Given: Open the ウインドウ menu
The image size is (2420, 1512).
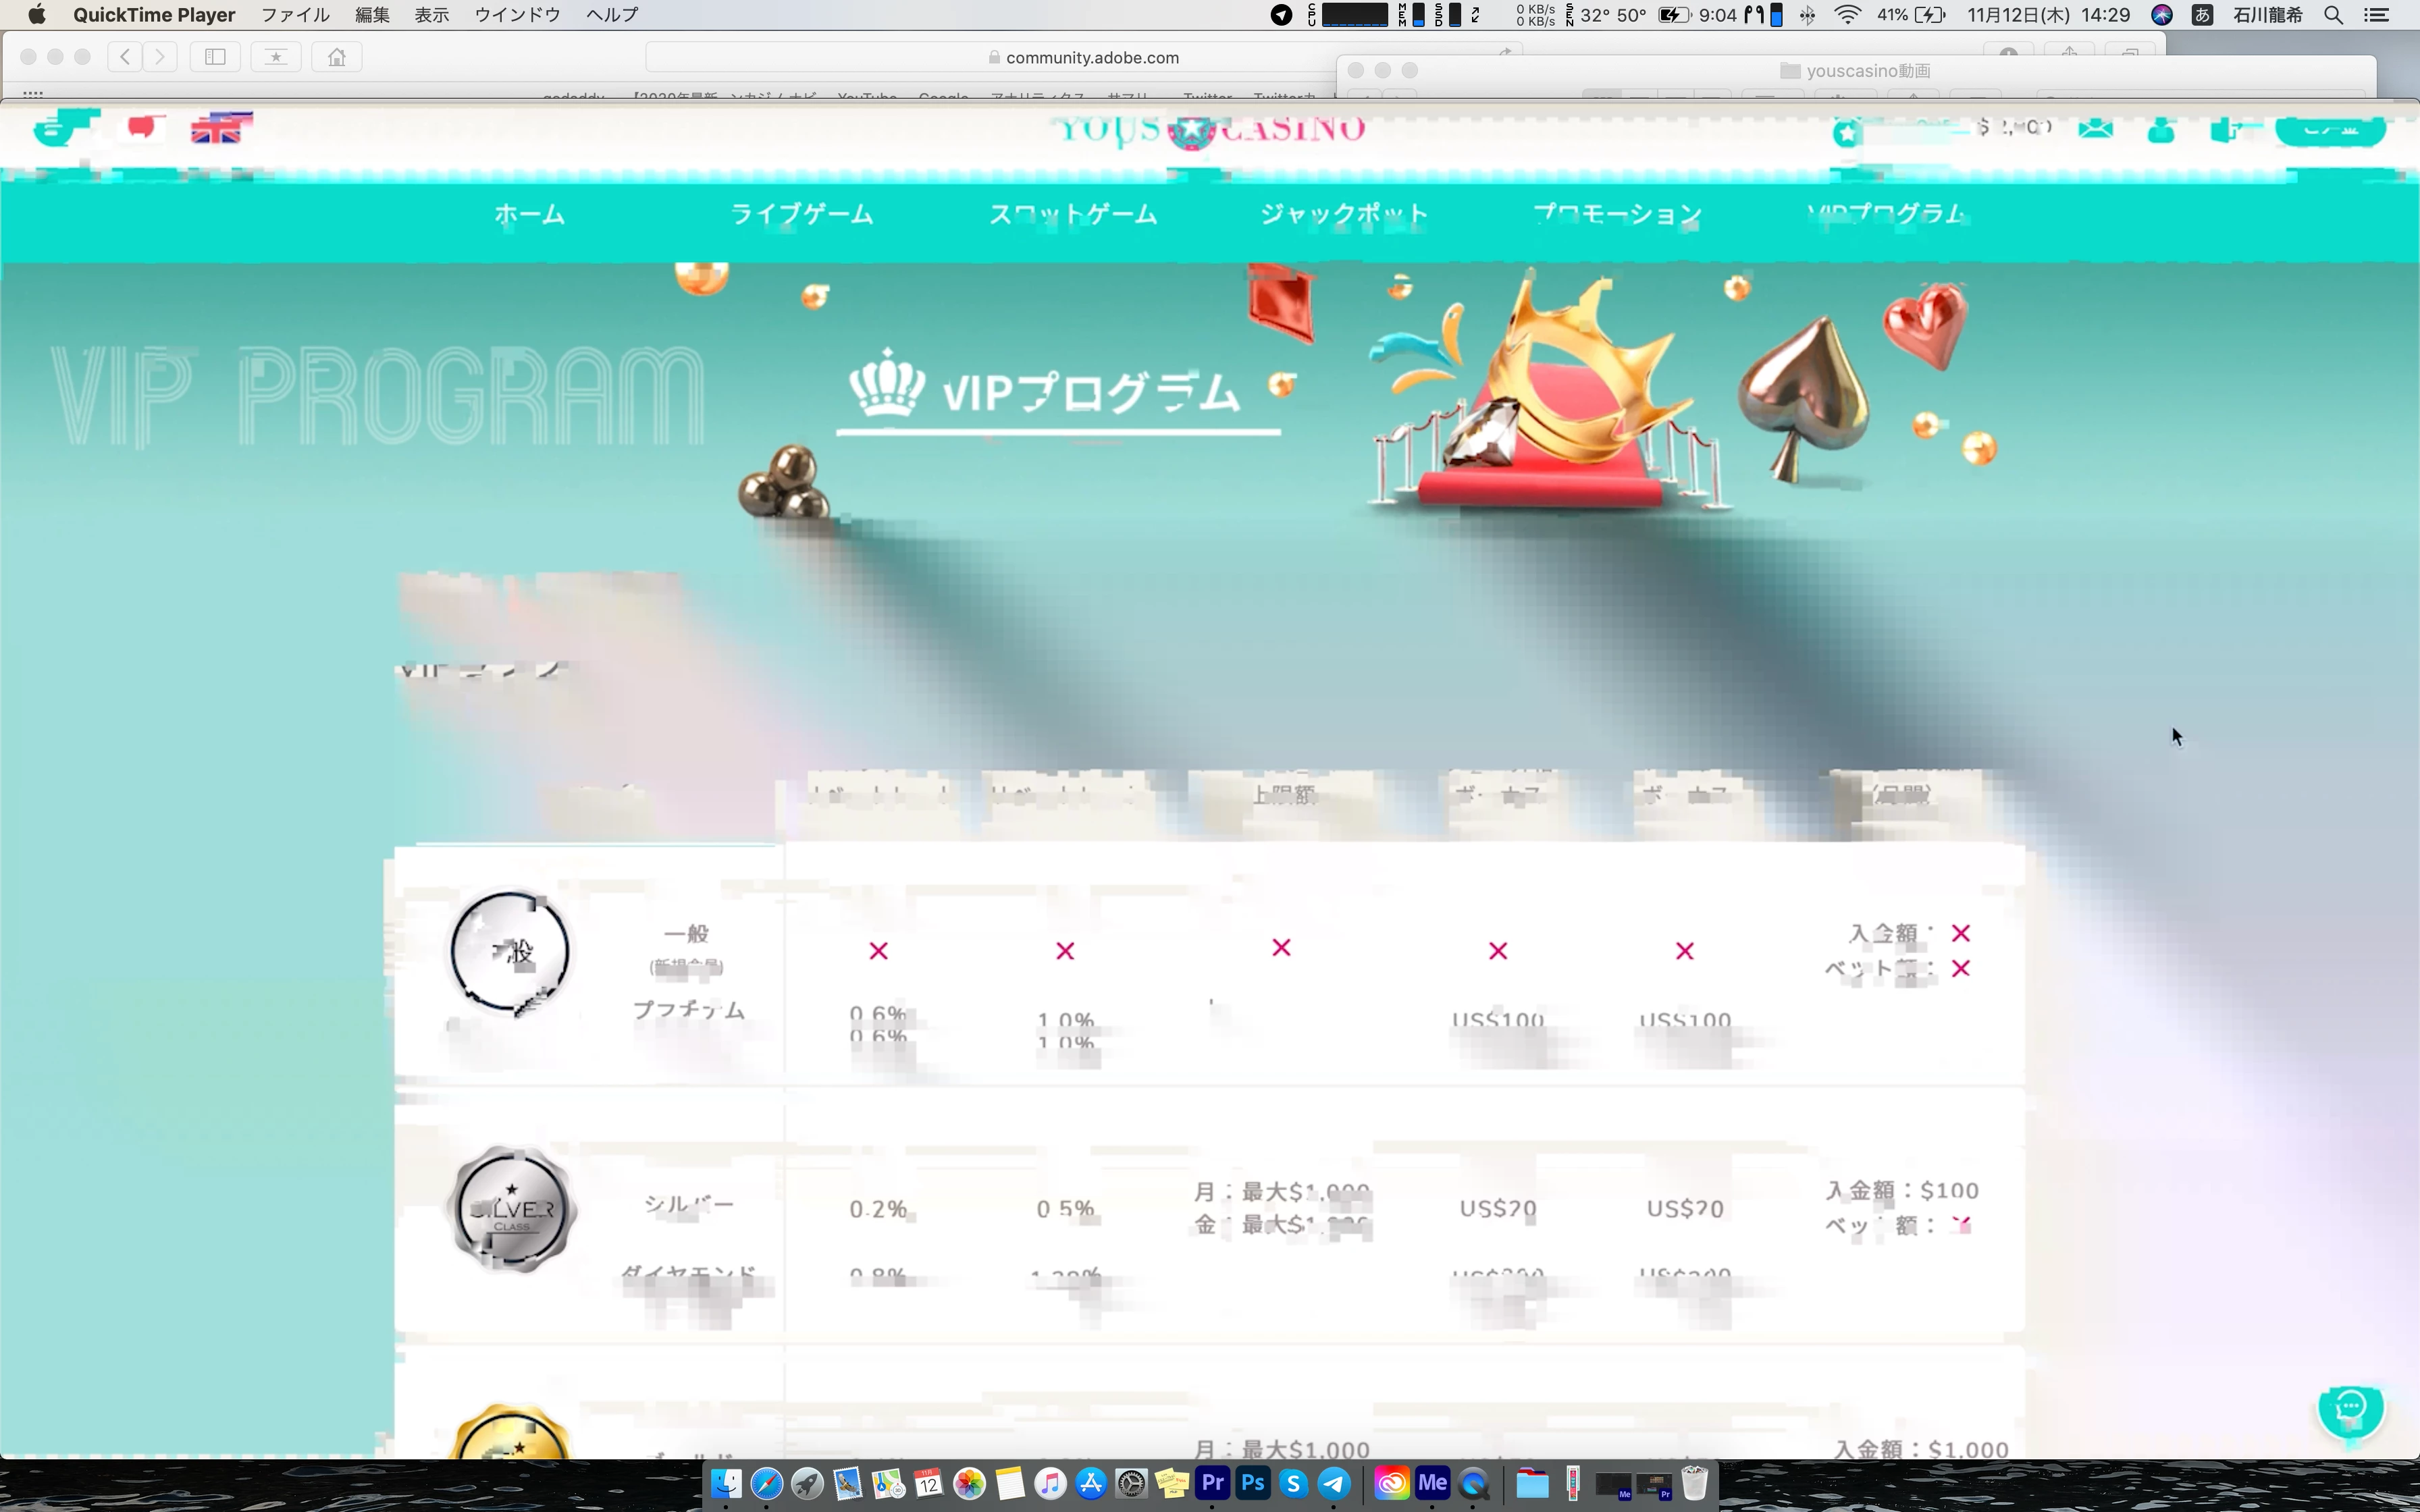Looking at the screenshot, I should click(x=517, y=15).
